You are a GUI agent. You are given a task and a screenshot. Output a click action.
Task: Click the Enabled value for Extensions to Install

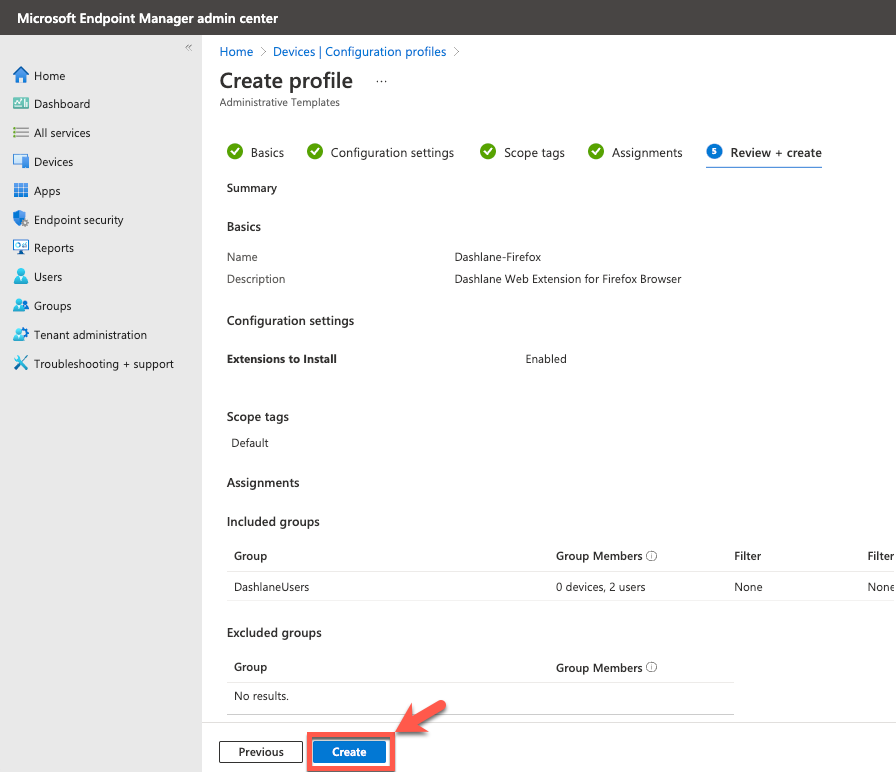546,359
